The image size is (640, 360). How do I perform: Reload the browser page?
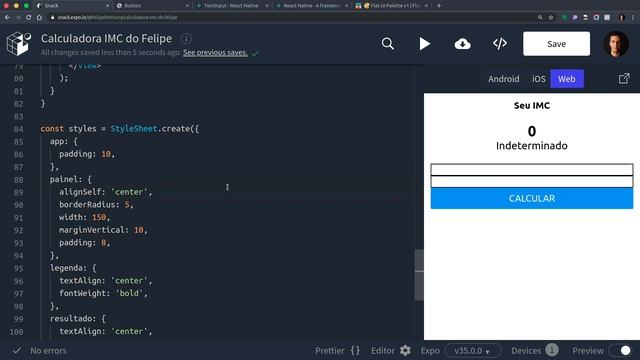coord(28,18)
